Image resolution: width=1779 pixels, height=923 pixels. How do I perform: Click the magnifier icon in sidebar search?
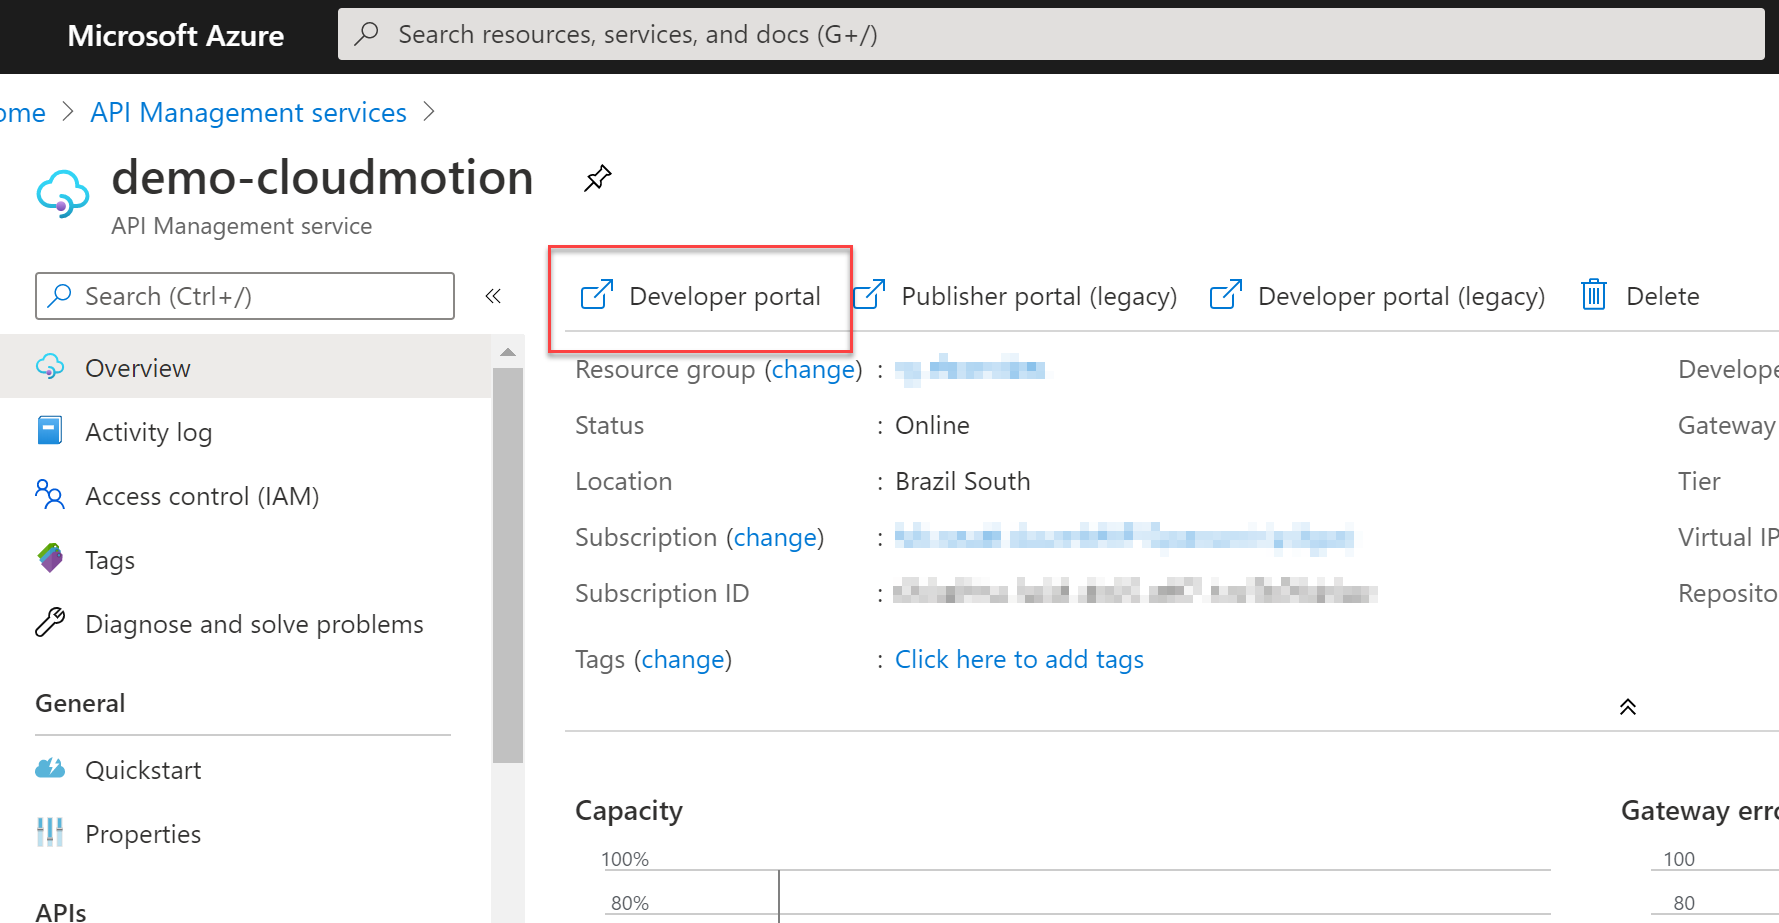pyautogui.click(x=60, y=295)
